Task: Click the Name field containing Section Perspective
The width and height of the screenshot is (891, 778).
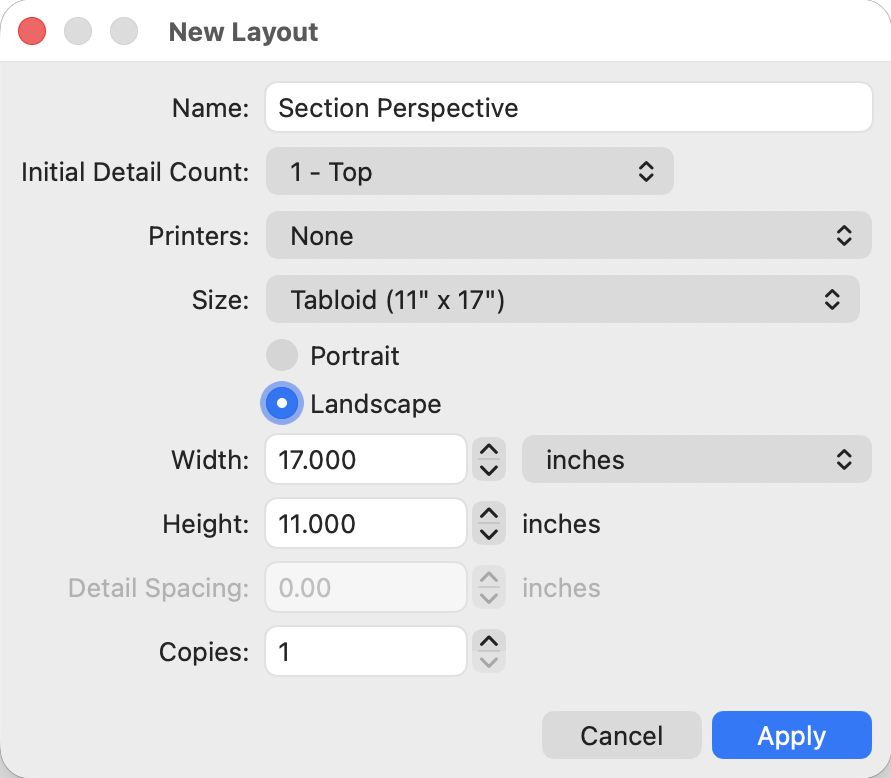Action: pyautogui.click(x=569, y=107)
